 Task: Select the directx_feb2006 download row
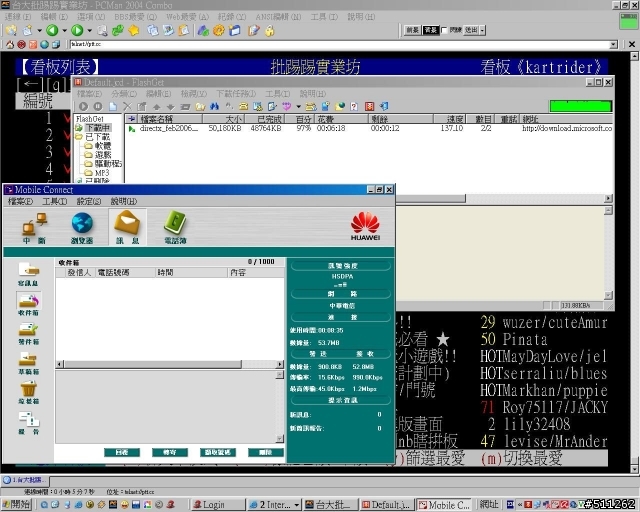(x=370, y=129)
